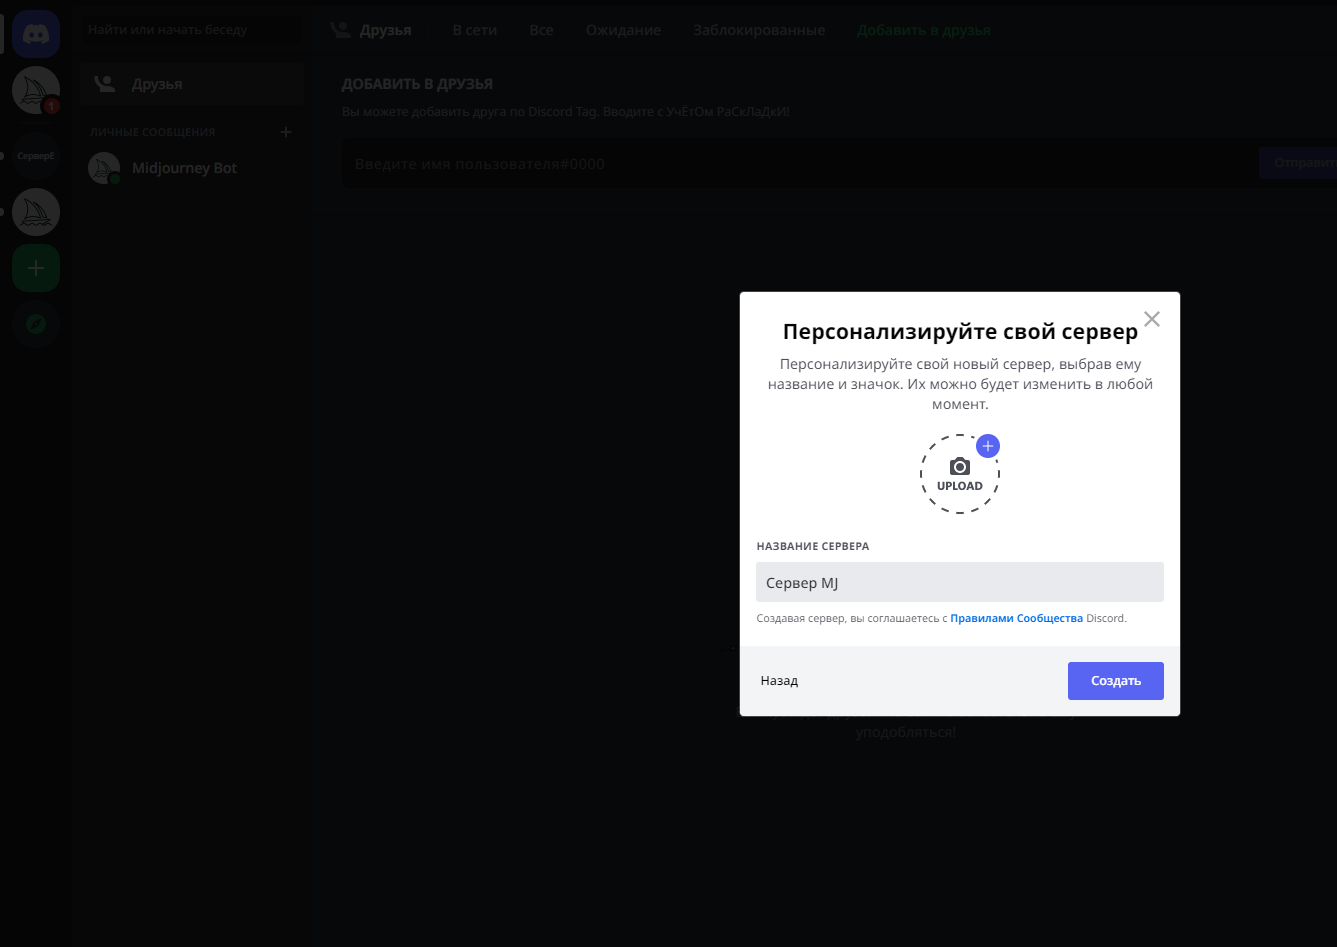Click the Найти или начать беседу search box
Viewport: 1337px width, 947px height.
click(192, 30)
